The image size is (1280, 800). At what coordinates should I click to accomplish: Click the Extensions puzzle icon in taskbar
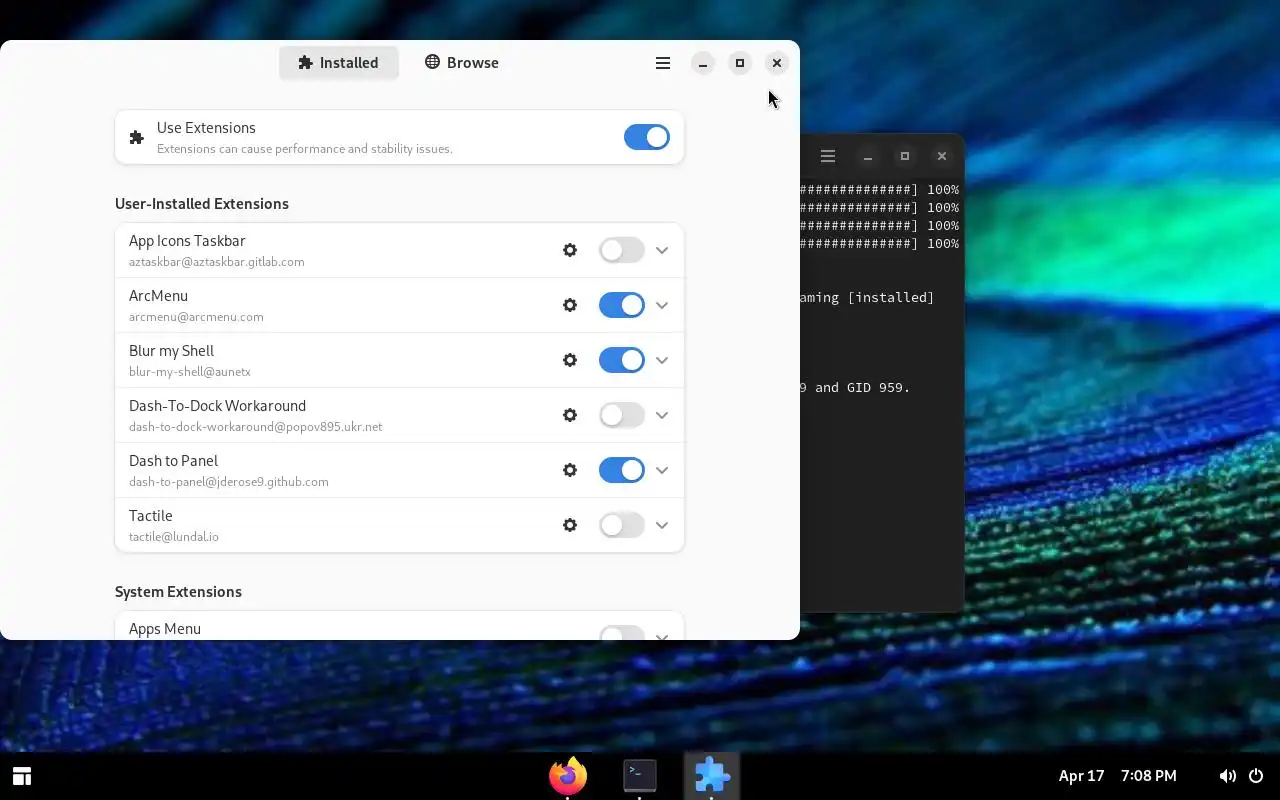click(712, 775)
